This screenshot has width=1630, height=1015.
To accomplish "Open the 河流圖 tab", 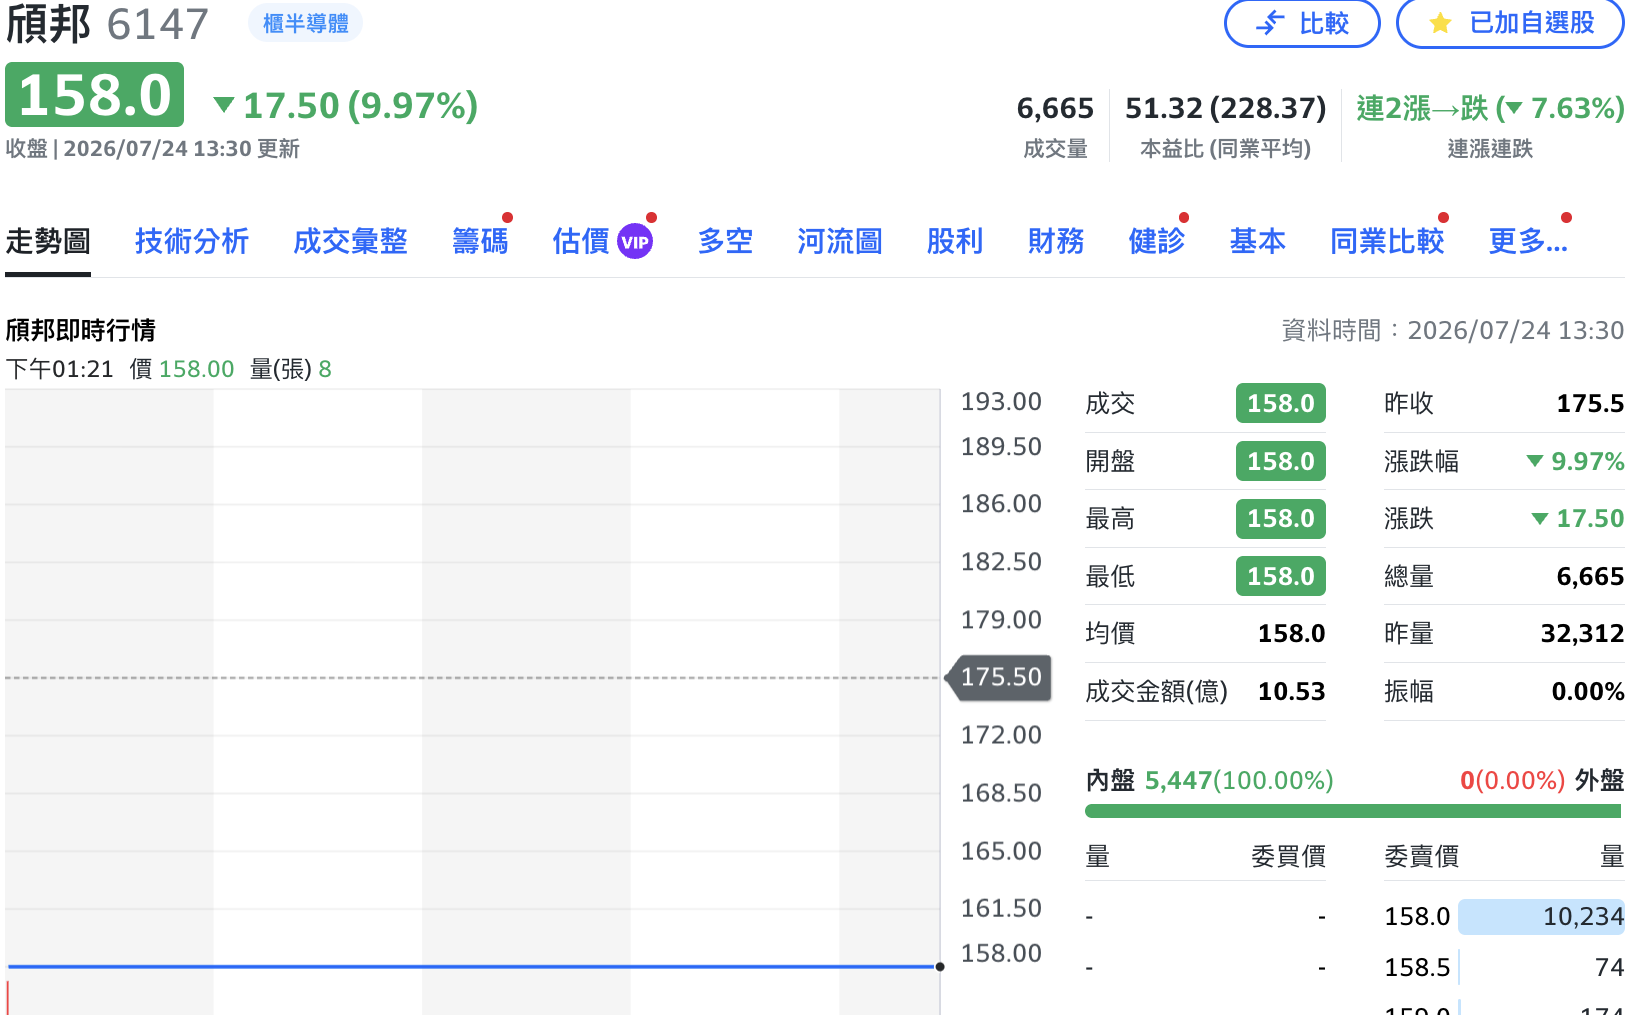I will pos(840,241).
